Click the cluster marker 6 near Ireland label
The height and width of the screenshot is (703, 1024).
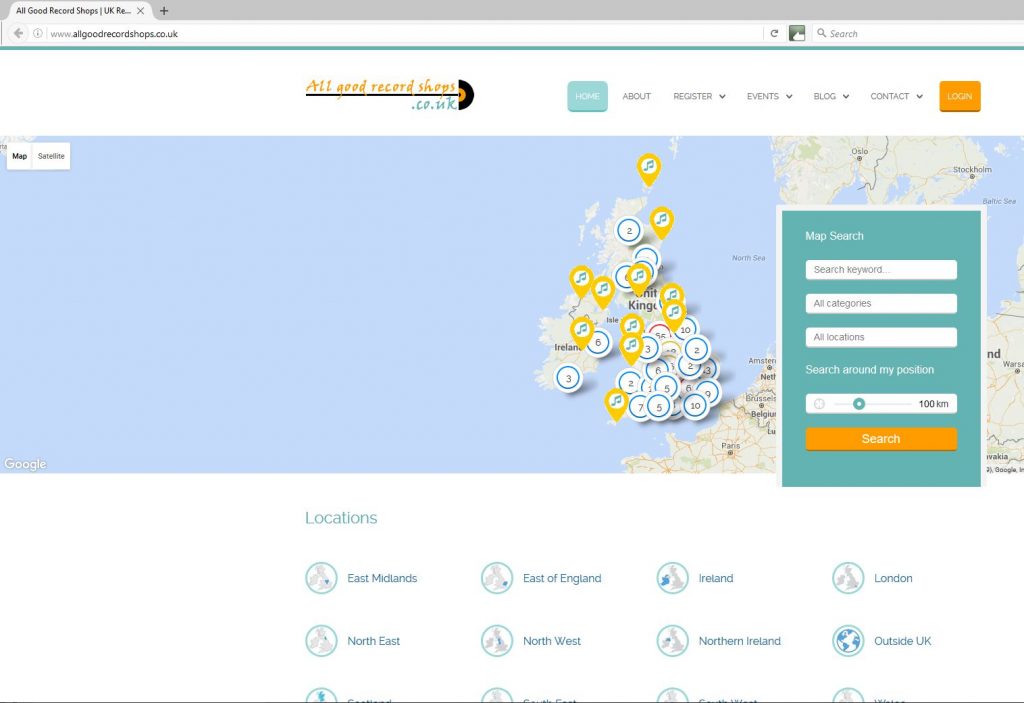pyautogui.click(x=598, y=342)
